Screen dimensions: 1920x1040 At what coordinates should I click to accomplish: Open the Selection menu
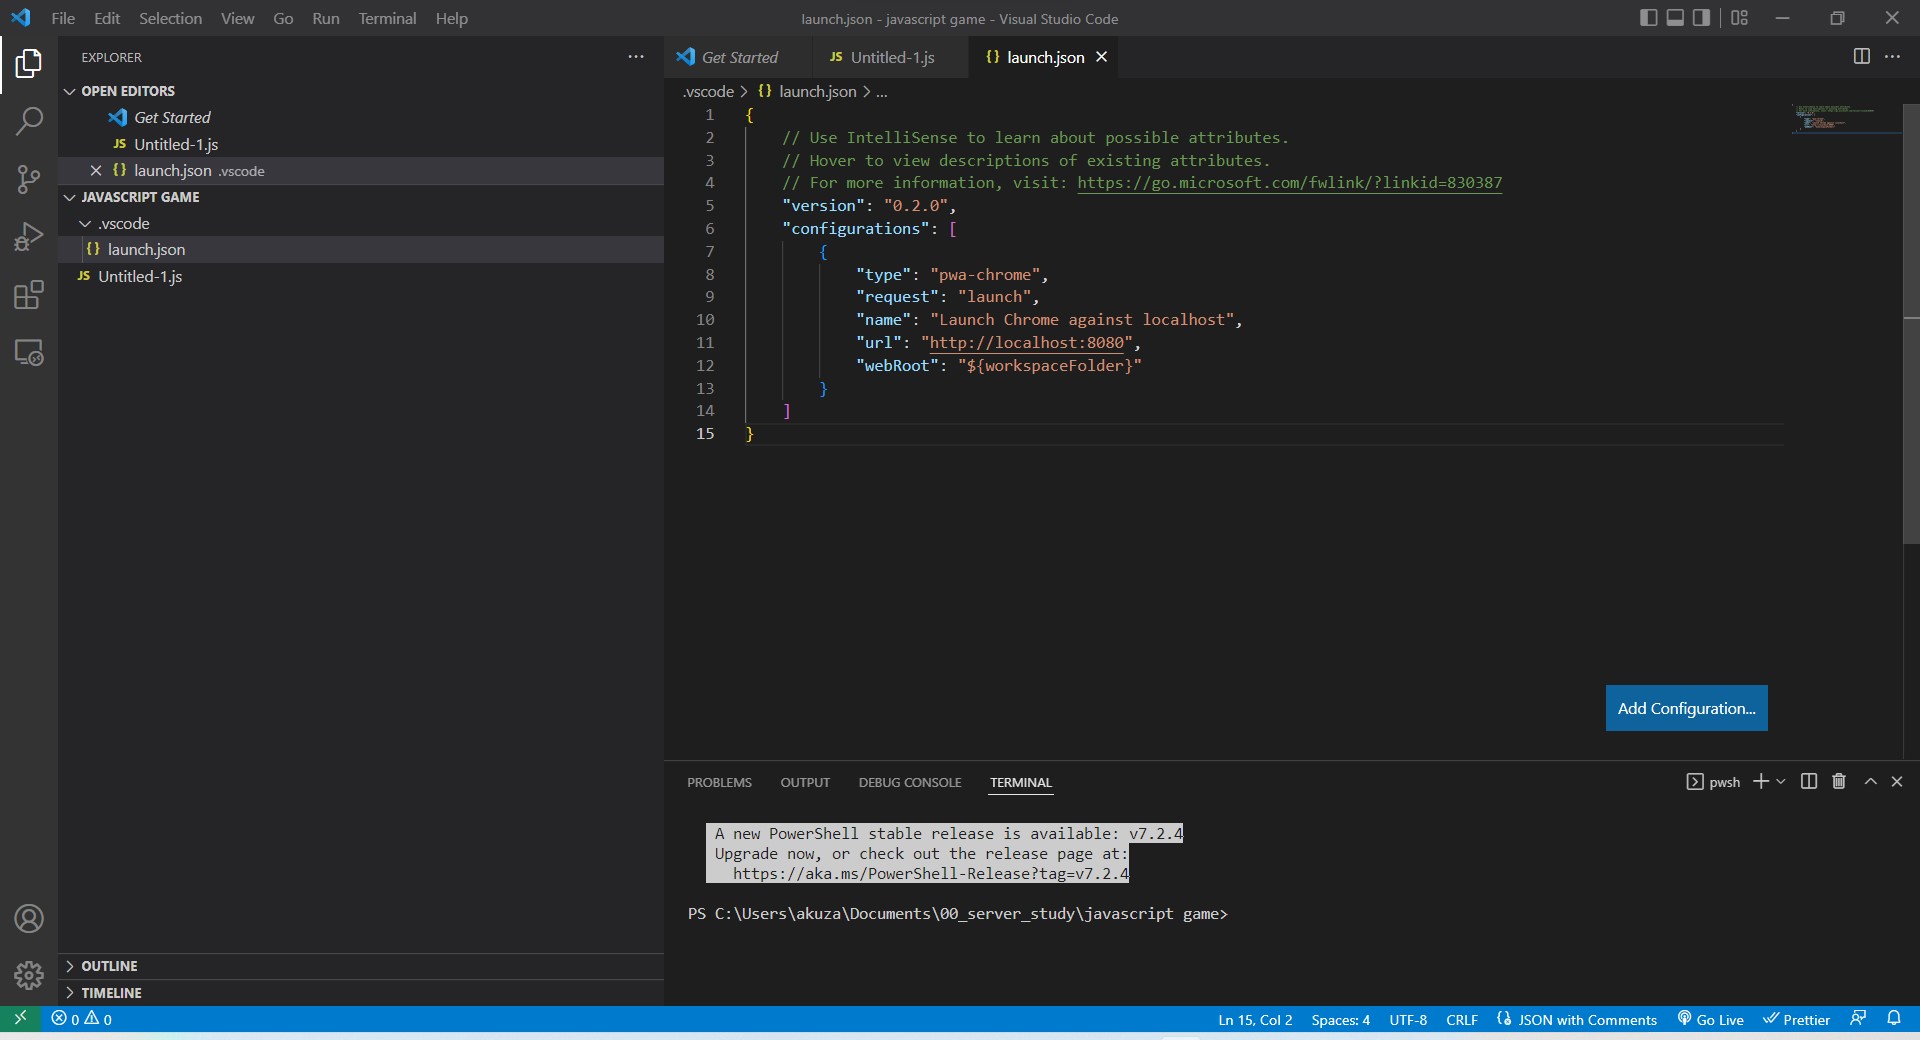tap(170, 18)
